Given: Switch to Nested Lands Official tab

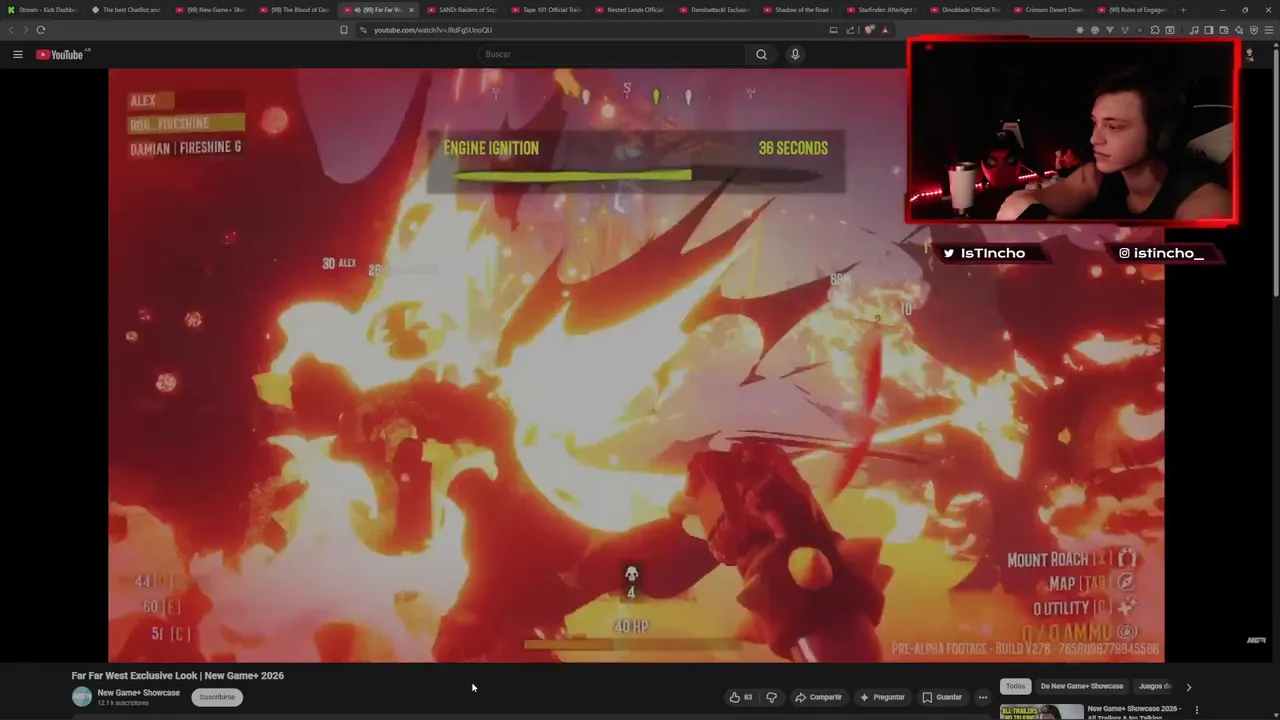Looking at the screenshot, I should point(630,10).
